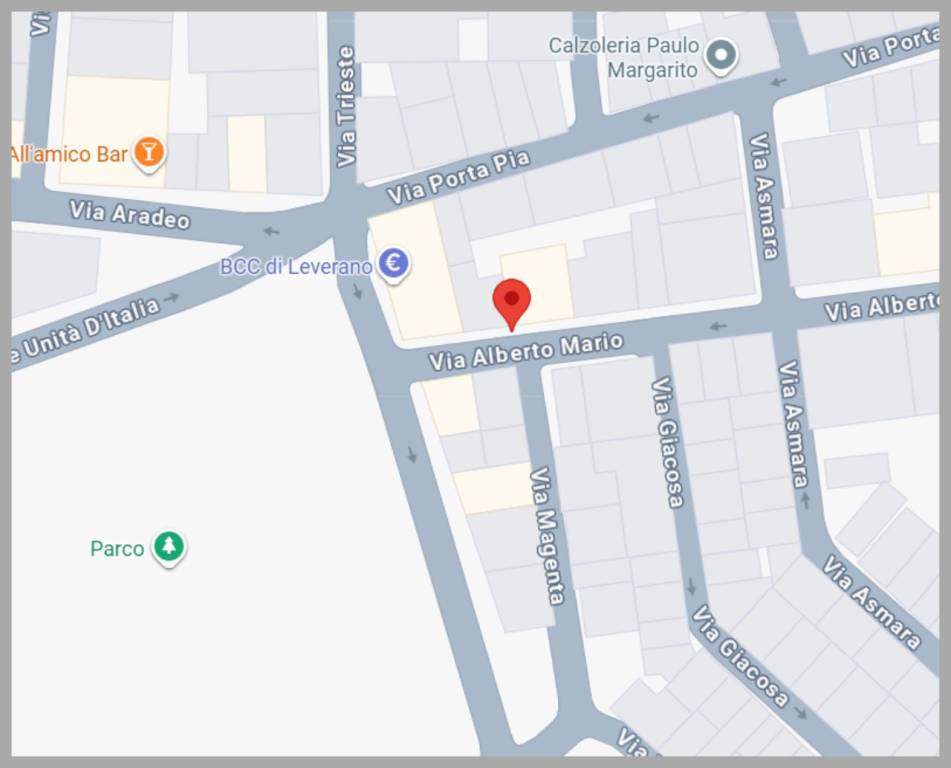Click the upward arrow on Via Asmara
This screenshot has width=951, height=768.
click(x=806, y=500)
